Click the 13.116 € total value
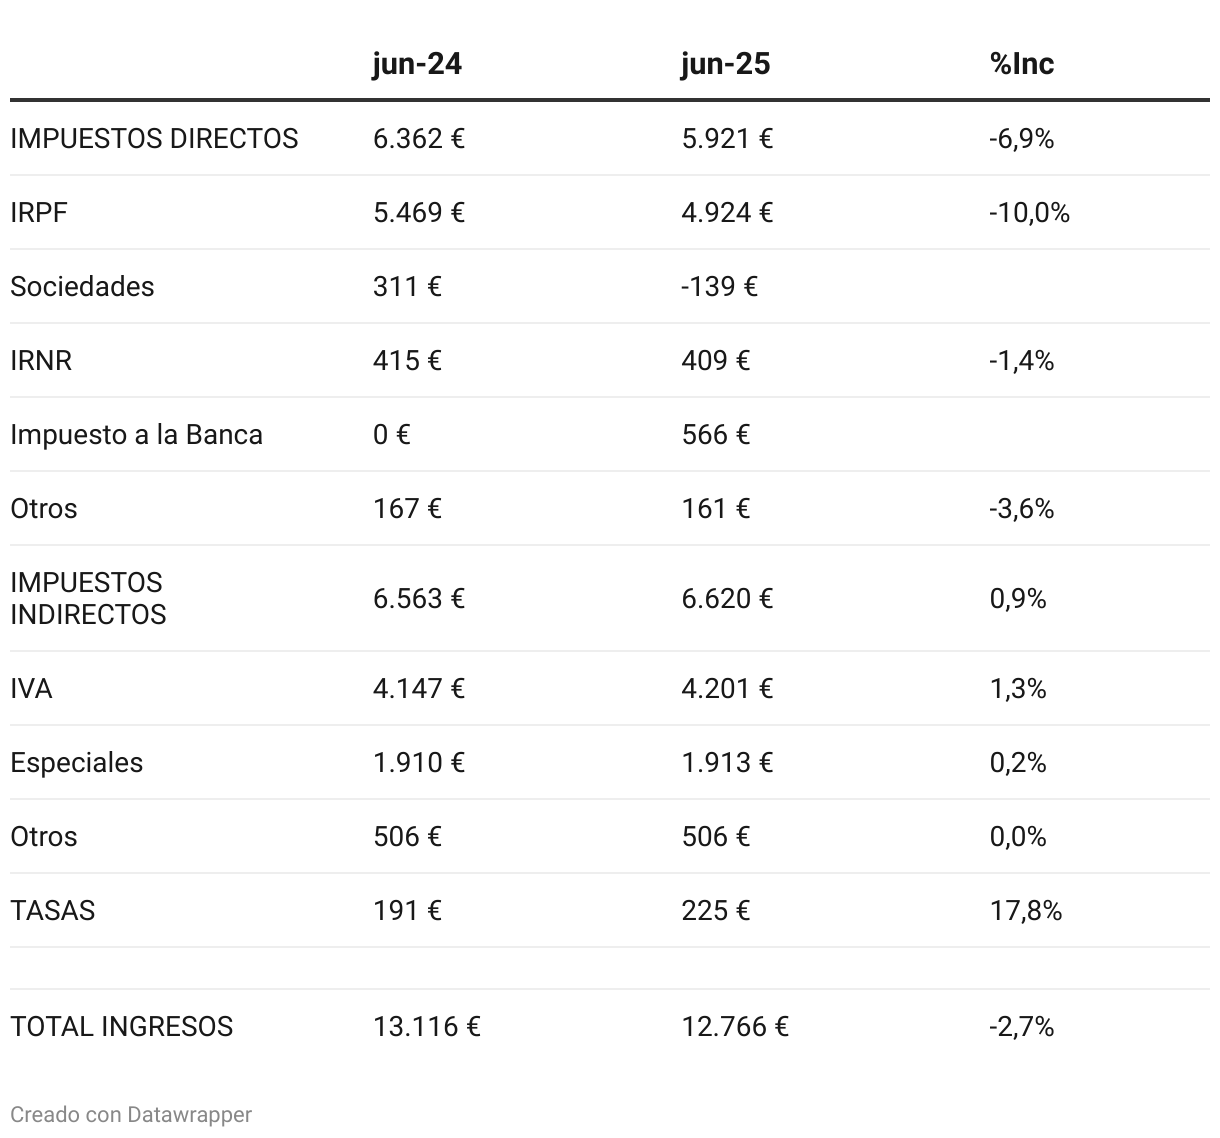The width and height of the screenshot is (1220, 1138). pyautogui.click(x=426, y=1026)
